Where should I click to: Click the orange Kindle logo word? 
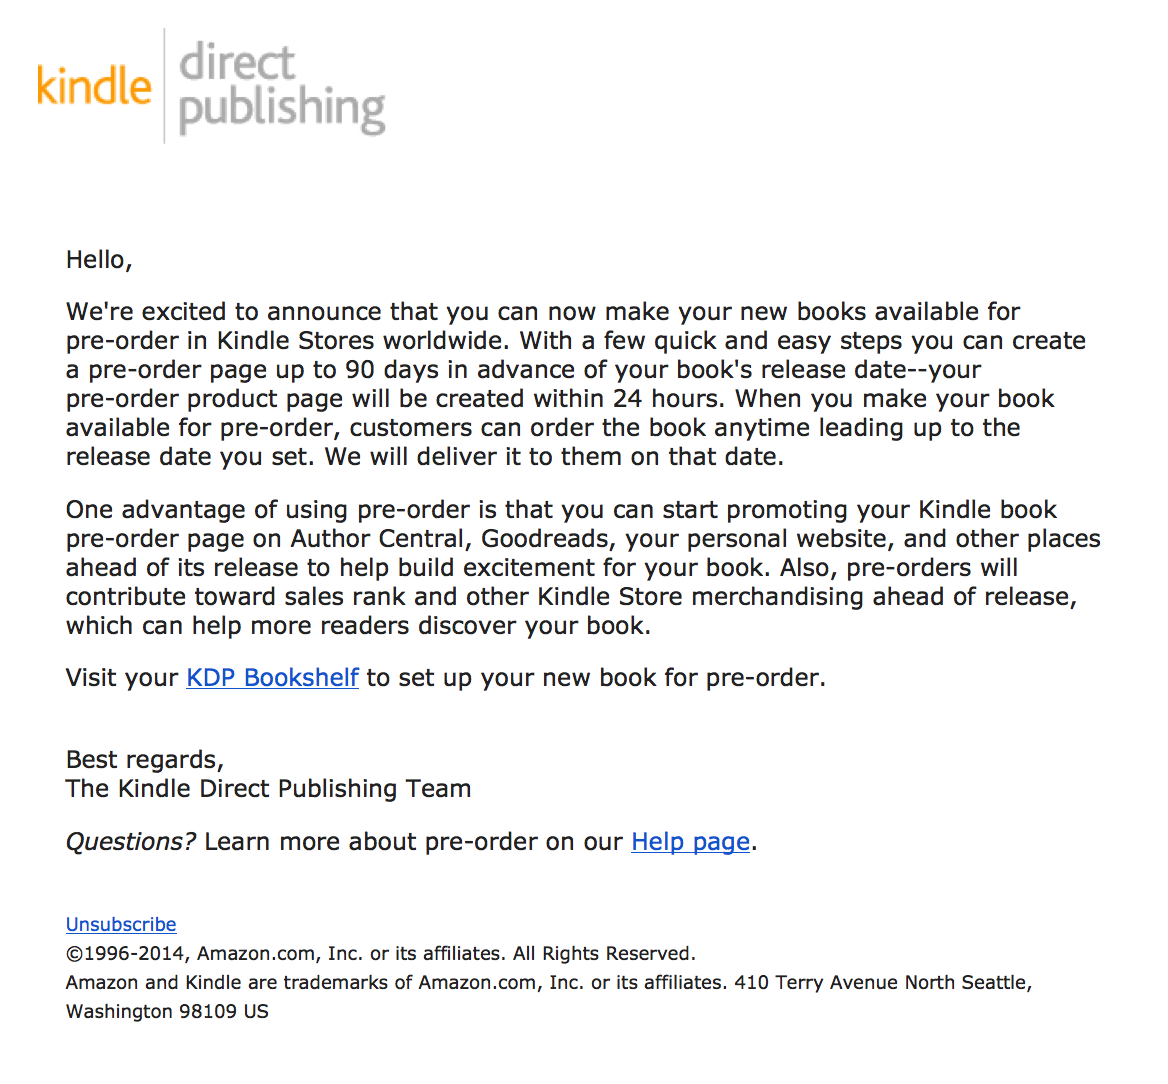pos(94,86)
